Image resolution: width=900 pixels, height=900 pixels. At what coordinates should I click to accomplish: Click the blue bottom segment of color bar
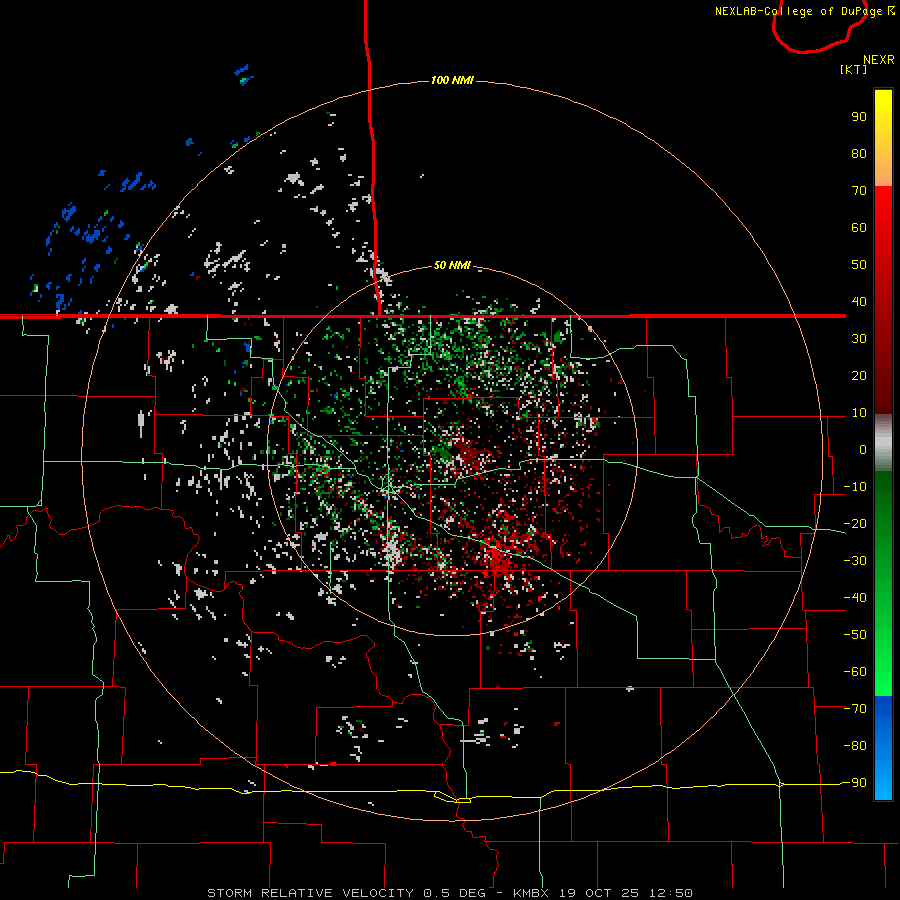883,748
